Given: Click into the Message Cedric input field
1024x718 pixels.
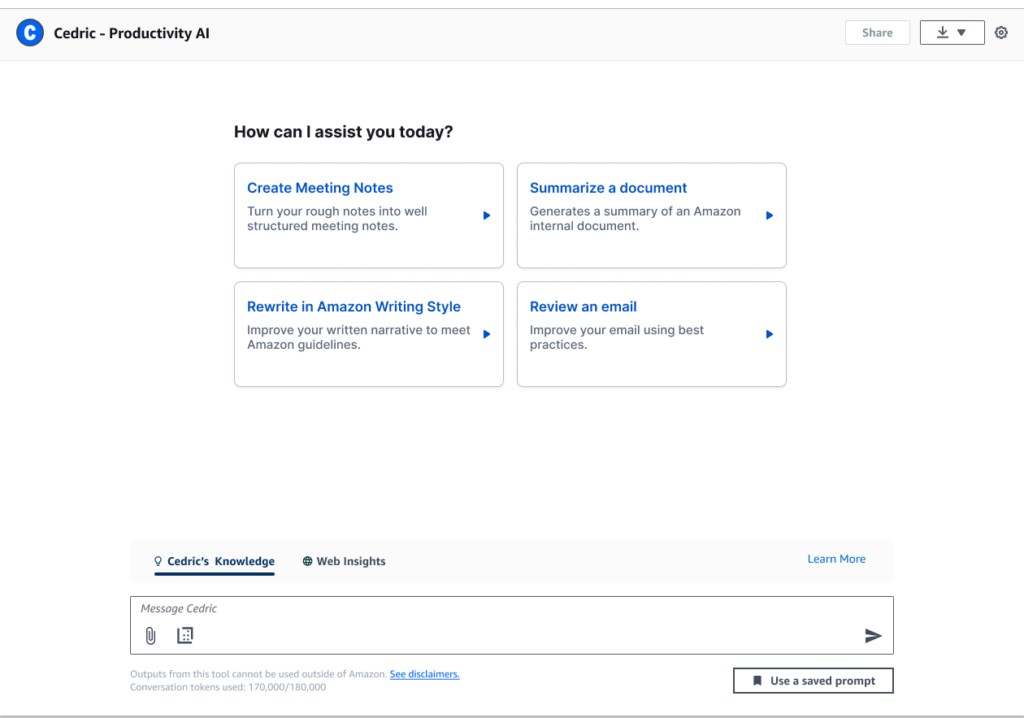Looking at the screenshot, I should [x=500, y=609].
